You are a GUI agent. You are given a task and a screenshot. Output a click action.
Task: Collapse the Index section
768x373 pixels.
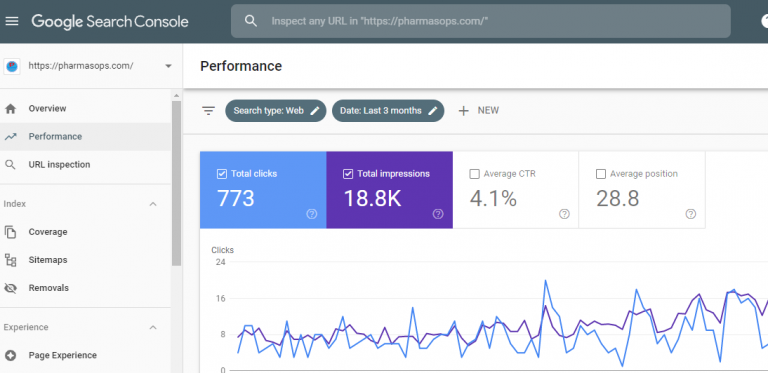[153, 204]
